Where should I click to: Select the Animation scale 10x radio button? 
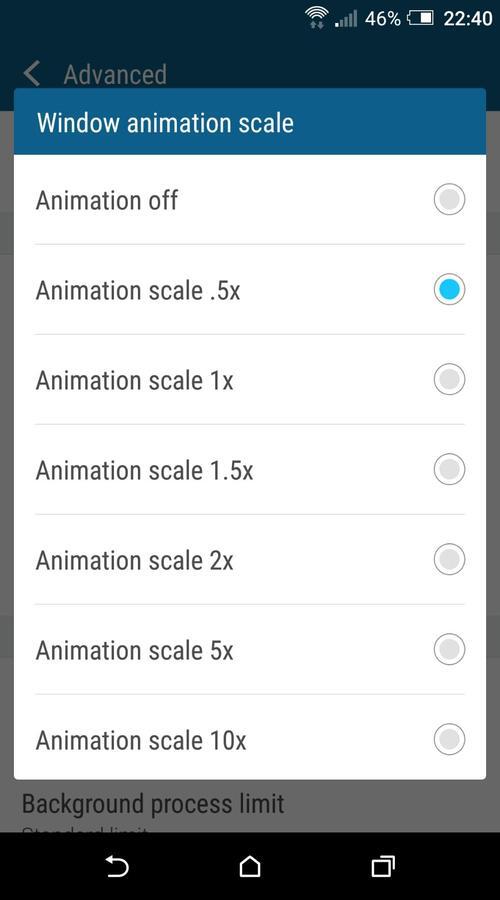[x=449, y=739]
